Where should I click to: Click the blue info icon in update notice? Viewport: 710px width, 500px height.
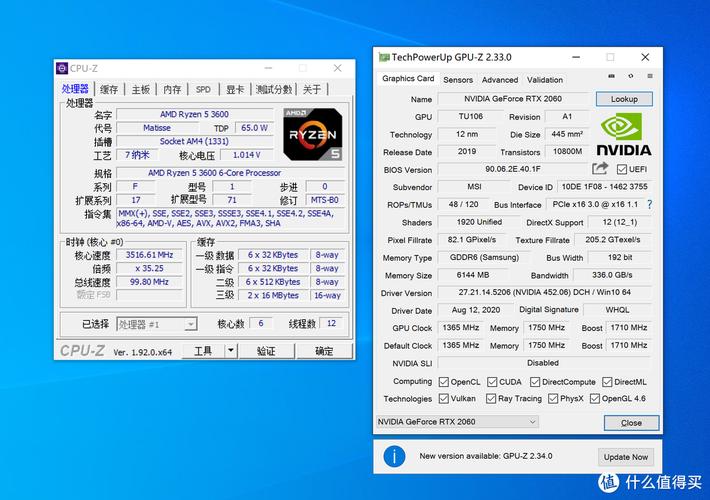tap(394, 457)
